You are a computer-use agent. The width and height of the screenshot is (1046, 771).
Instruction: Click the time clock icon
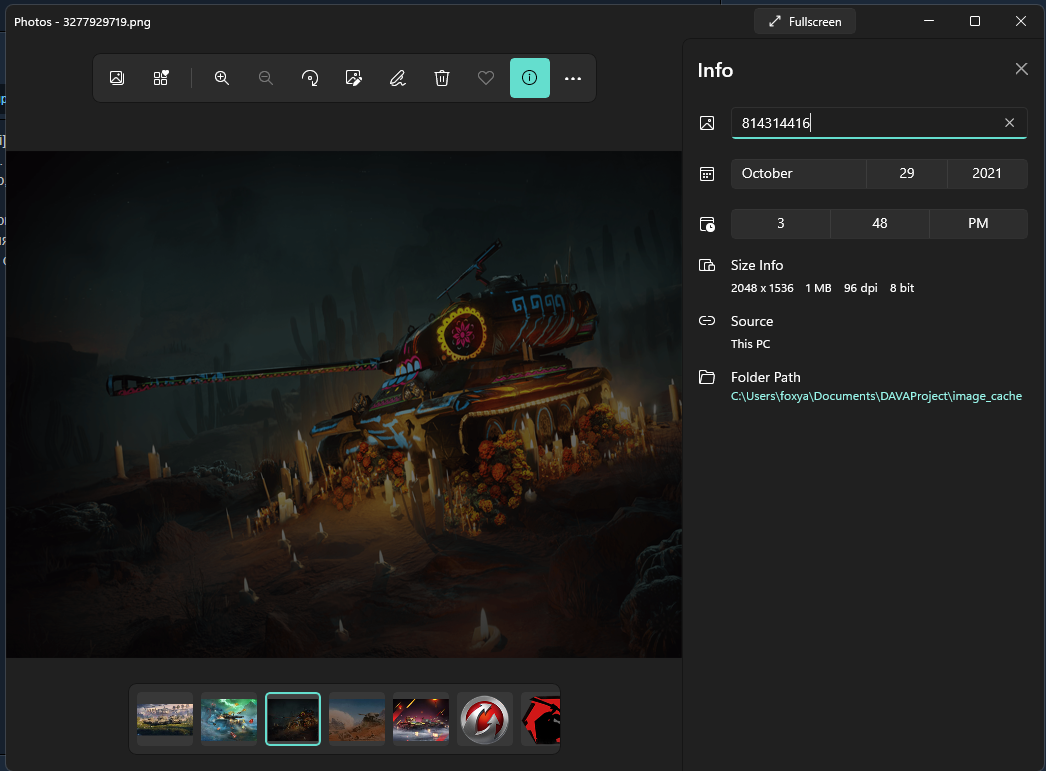coord(707,224)
